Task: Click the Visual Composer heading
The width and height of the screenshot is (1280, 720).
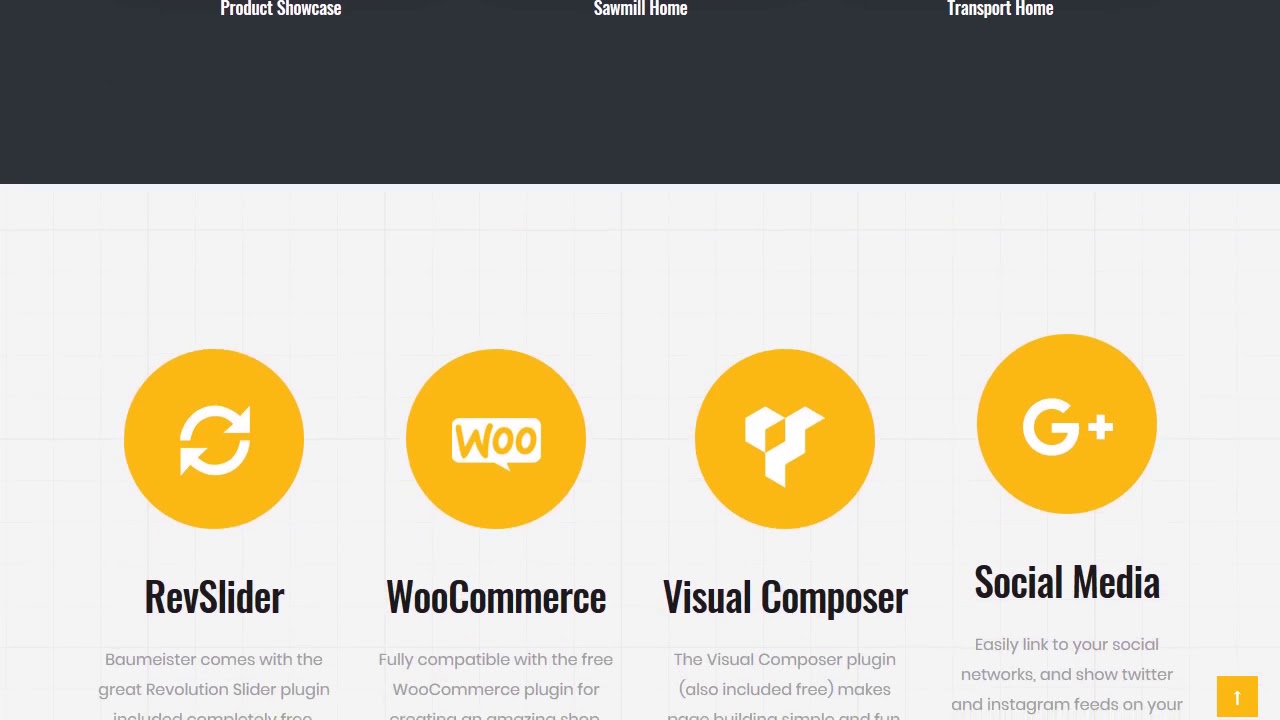Action: pos(785,598)
